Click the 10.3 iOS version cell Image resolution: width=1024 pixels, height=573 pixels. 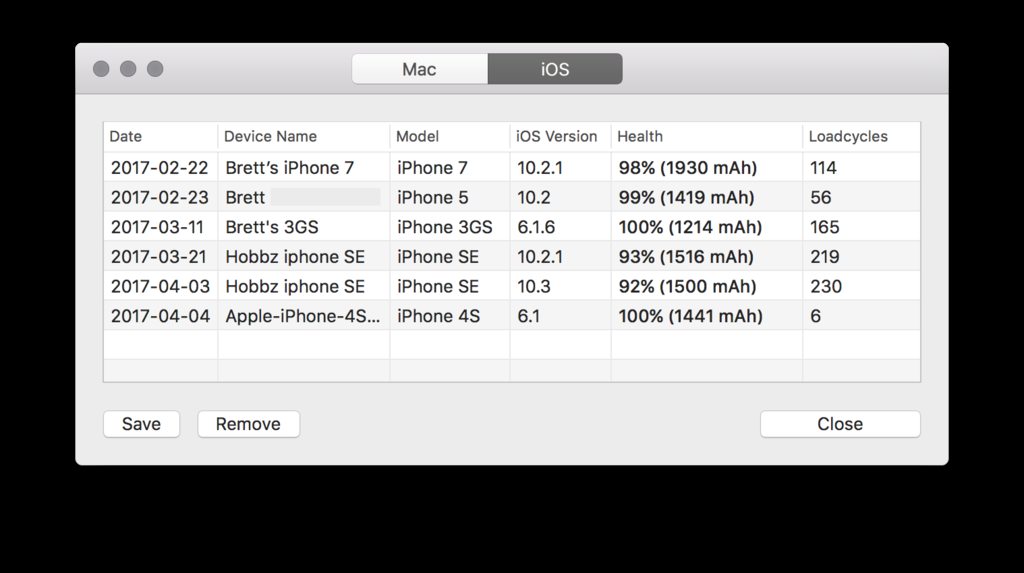[534, 286]
